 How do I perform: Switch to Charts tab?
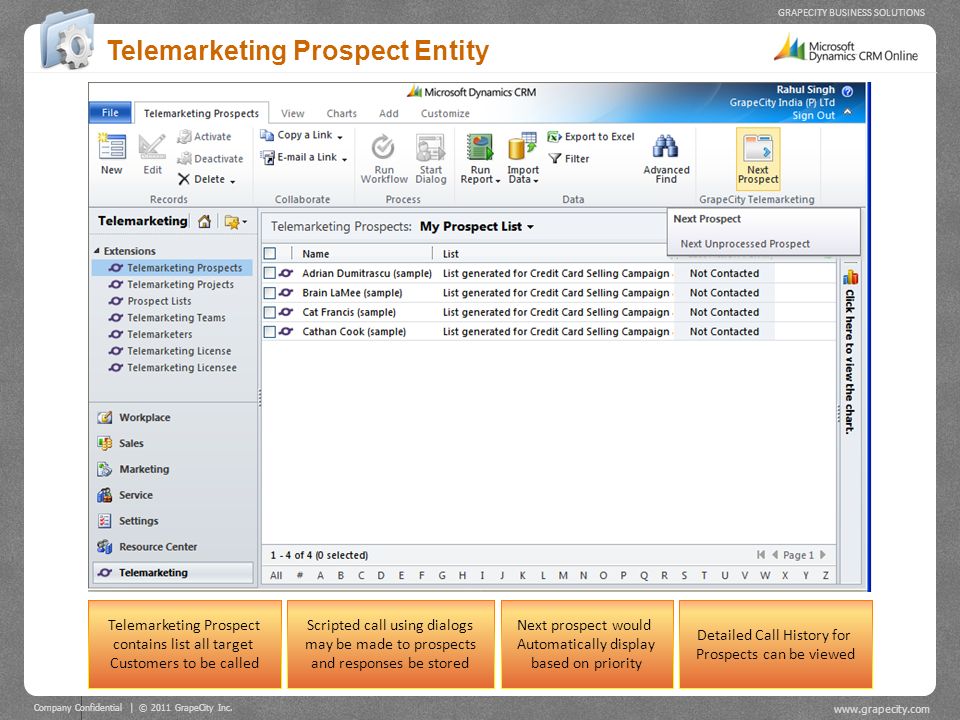pyautogui.click(x=342, y=113)
